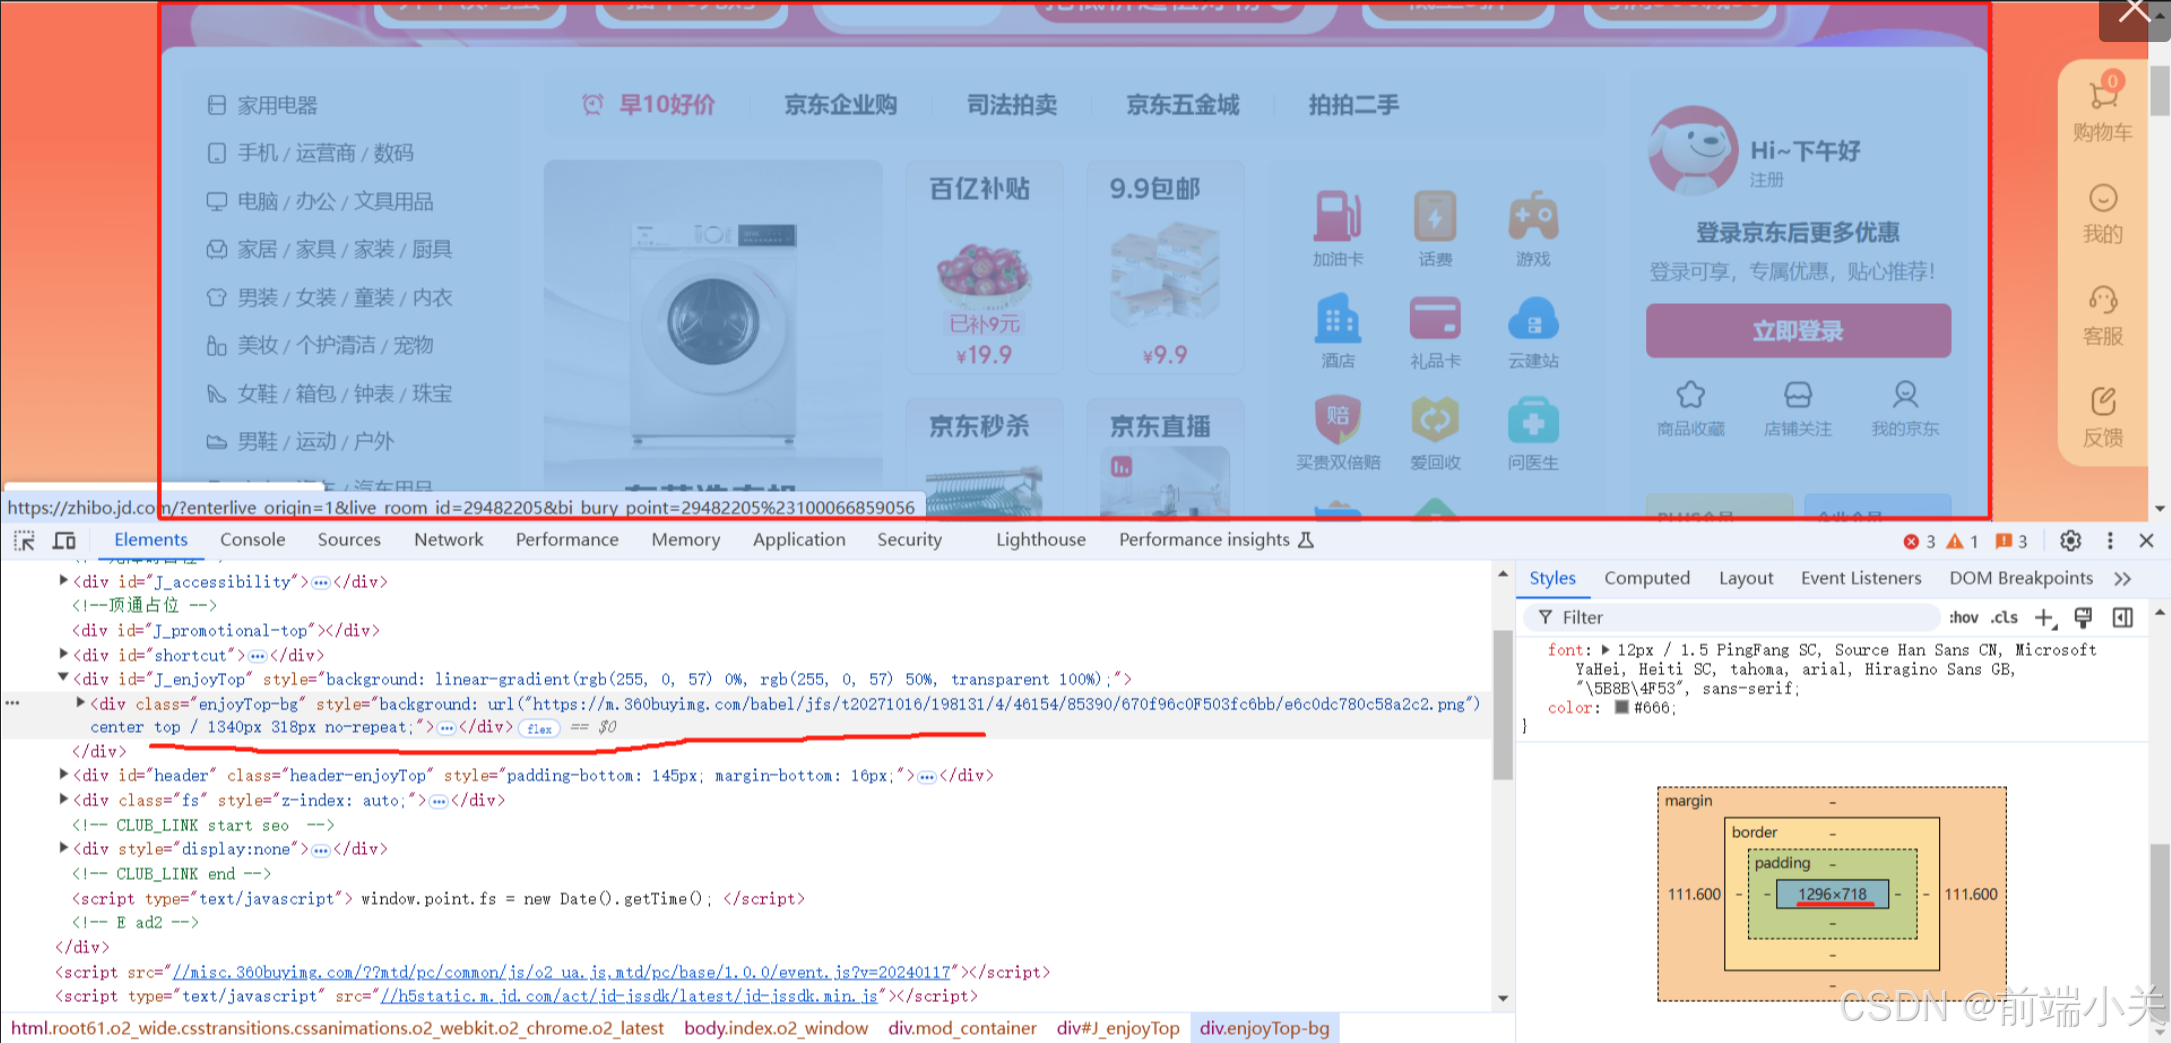Click the 话费 phone recharge icon

point(1435,216)
